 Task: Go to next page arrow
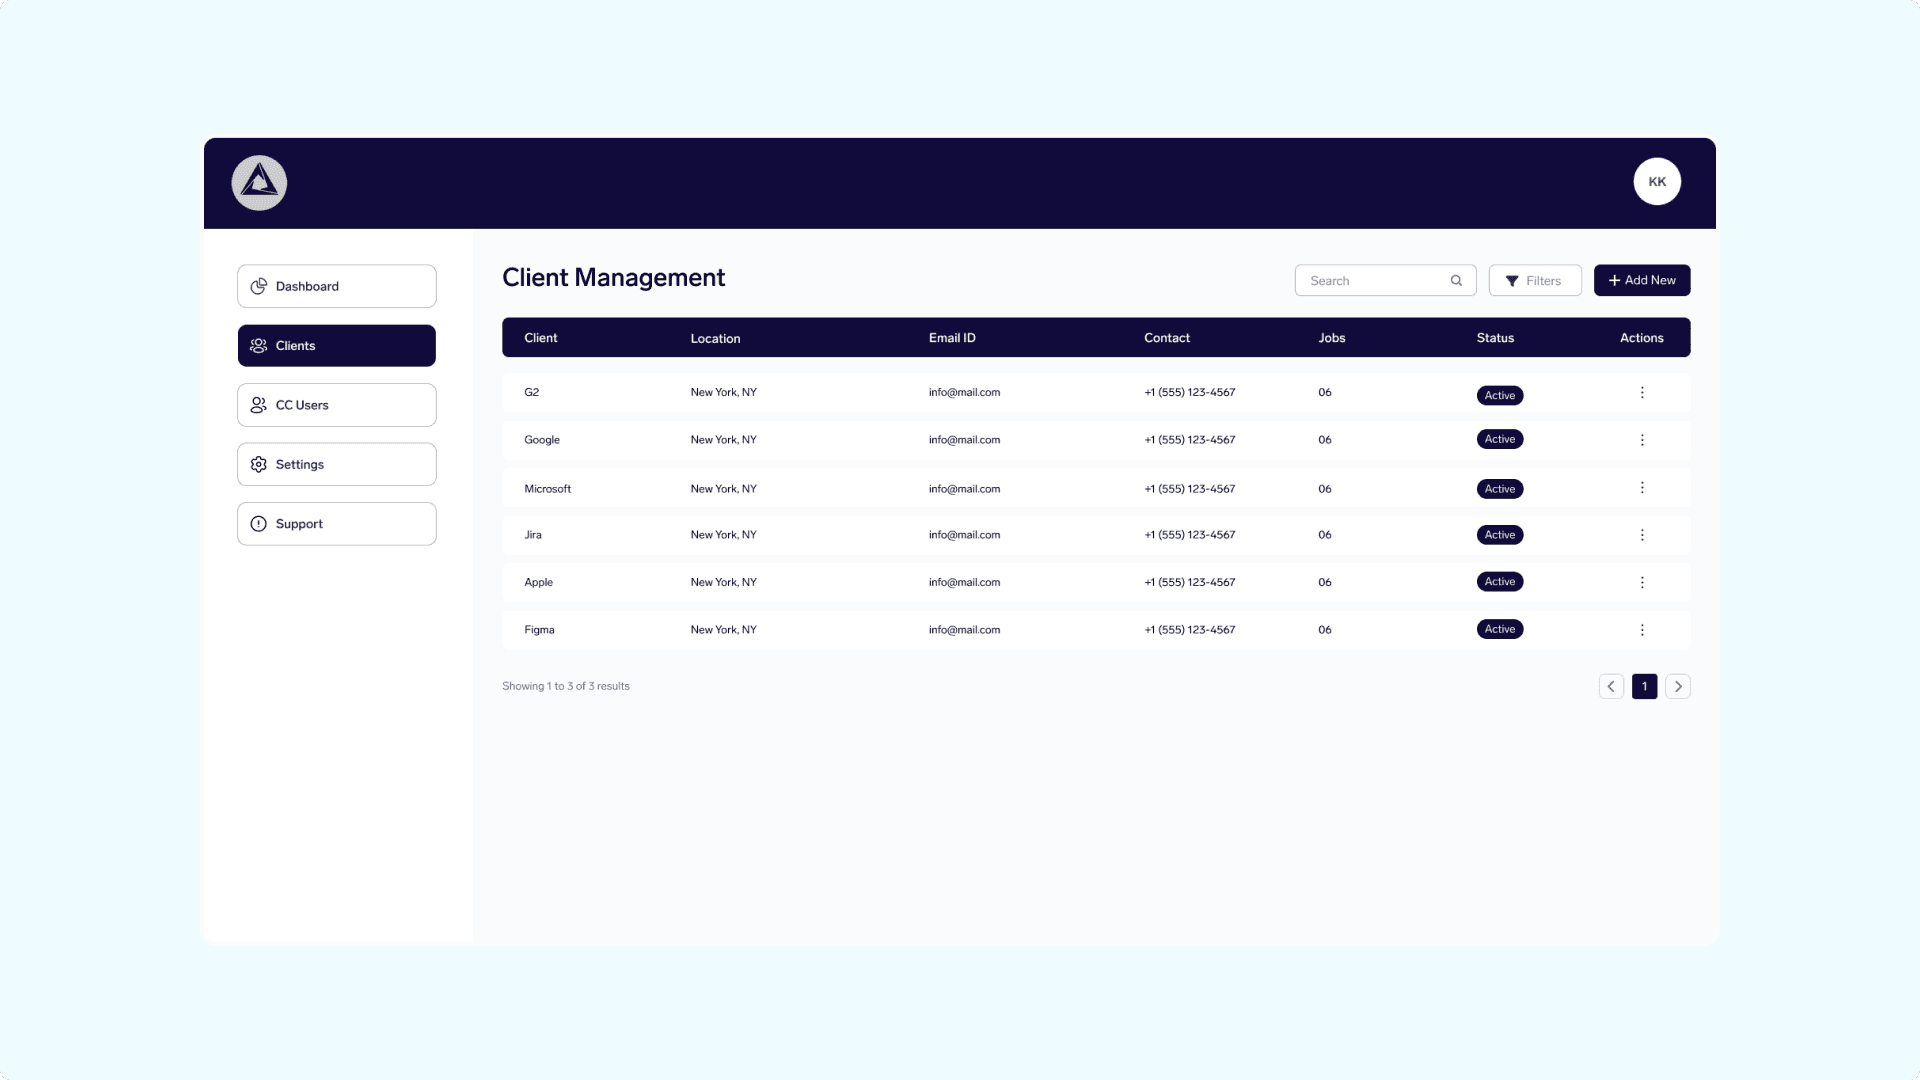pos(1678,686)
